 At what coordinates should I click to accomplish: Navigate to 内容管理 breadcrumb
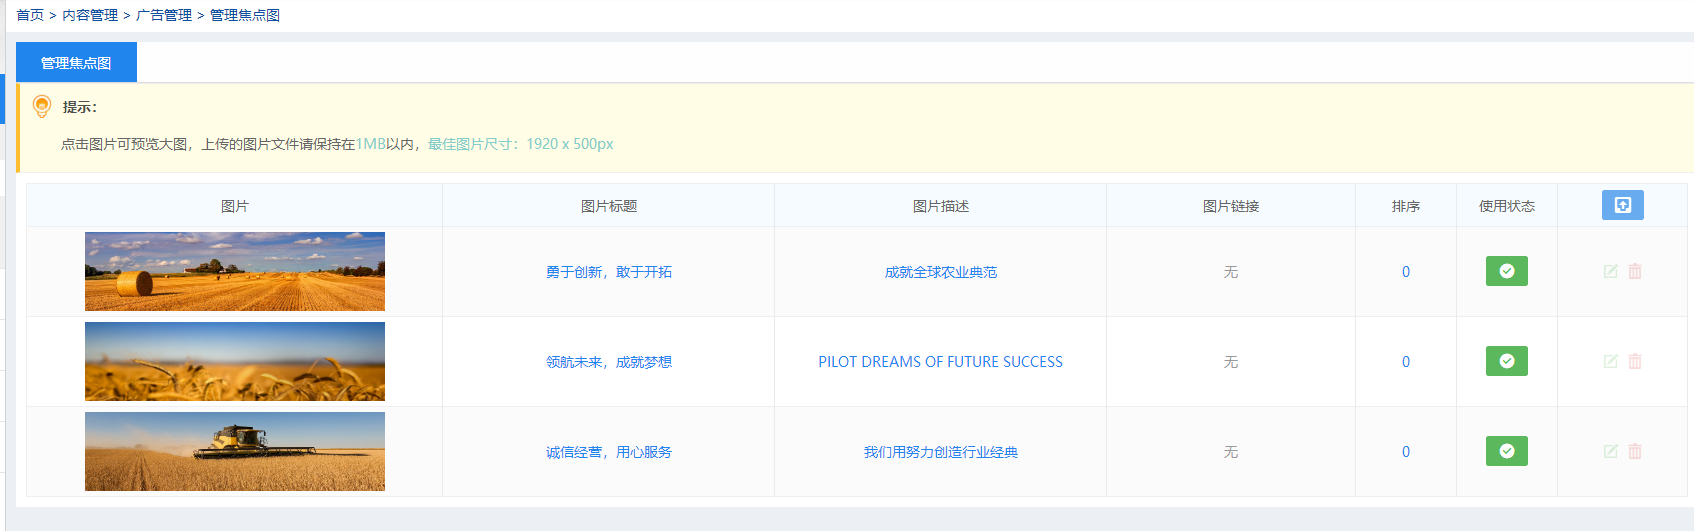click(x=90, y=15)
